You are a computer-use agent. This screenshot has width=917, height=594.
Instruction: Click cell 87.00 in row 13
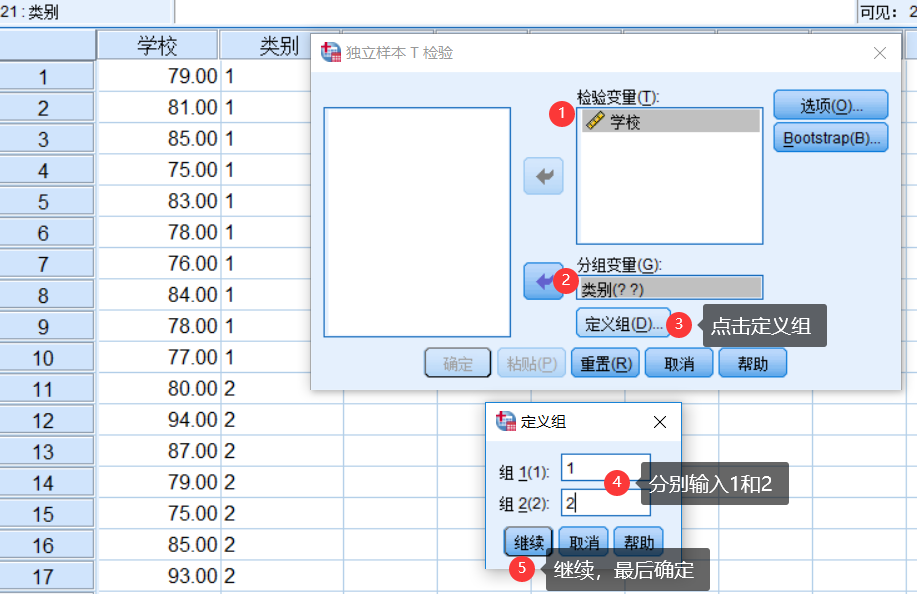158,451
